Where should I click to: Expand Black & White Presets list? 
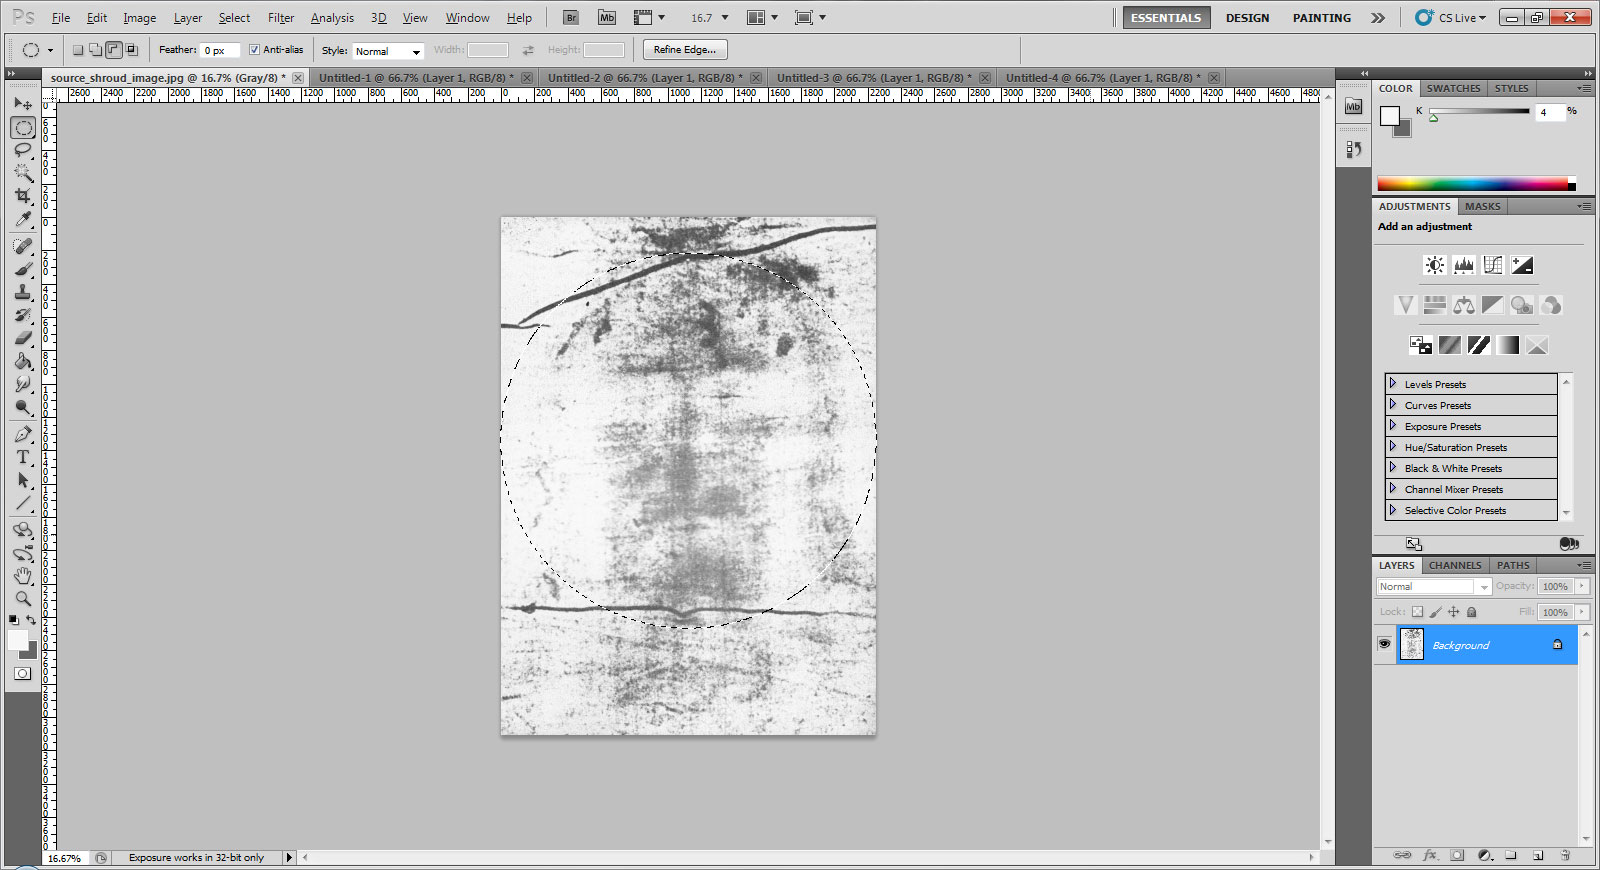[x=1392, y=468]
